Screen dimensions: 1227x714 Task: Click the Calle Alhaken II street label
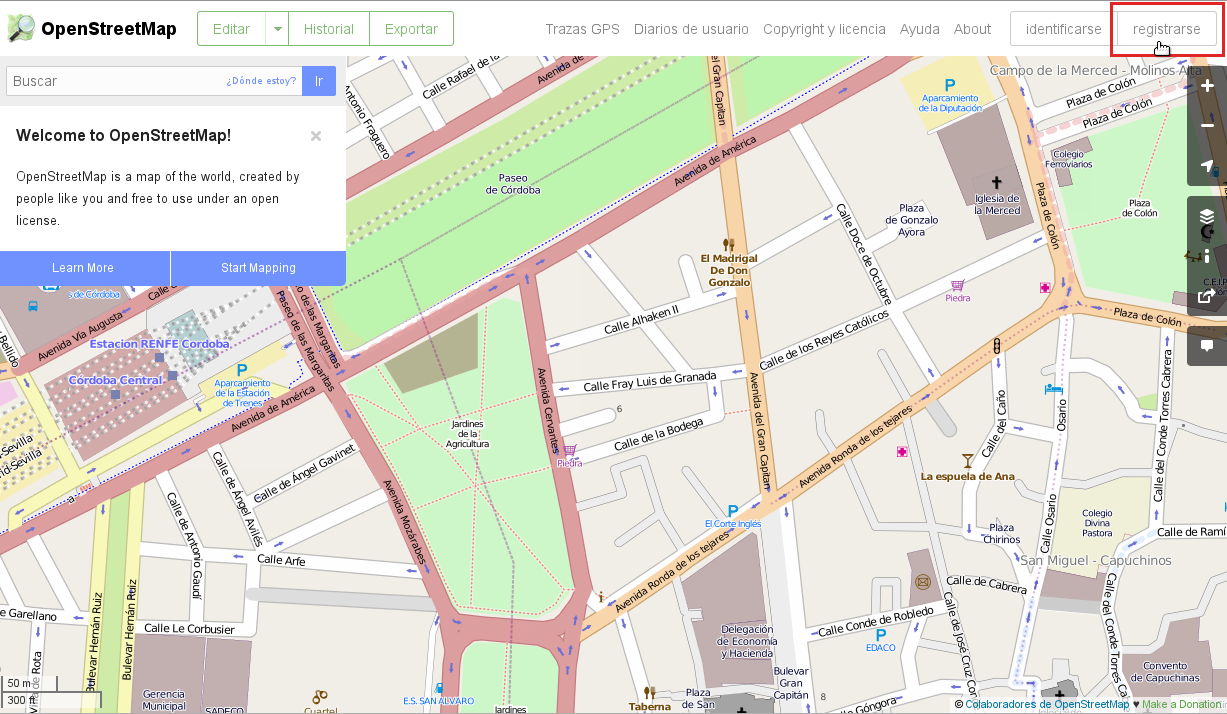point(641,319)
